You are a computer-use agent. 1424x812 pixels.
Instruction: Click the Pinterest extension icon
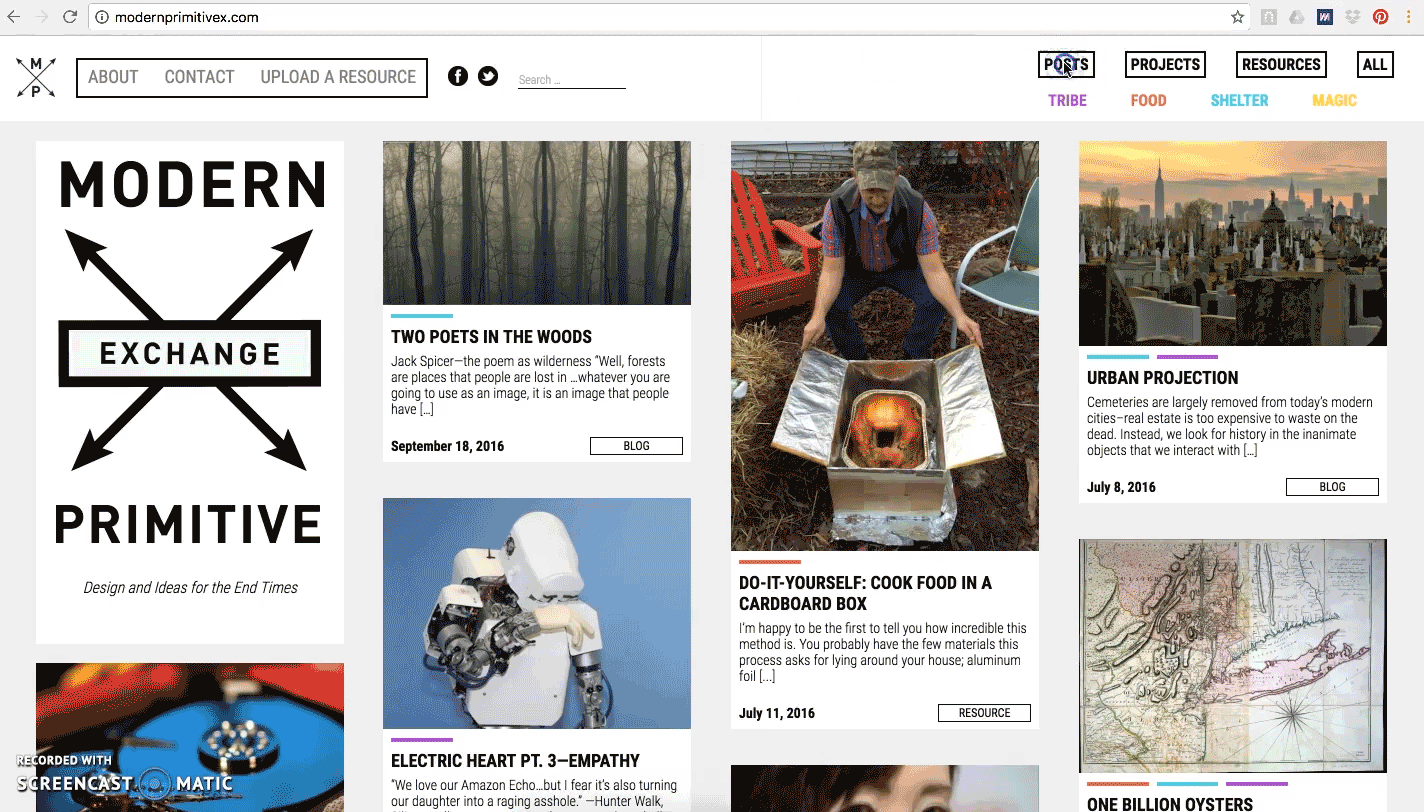click(1380, 17)
